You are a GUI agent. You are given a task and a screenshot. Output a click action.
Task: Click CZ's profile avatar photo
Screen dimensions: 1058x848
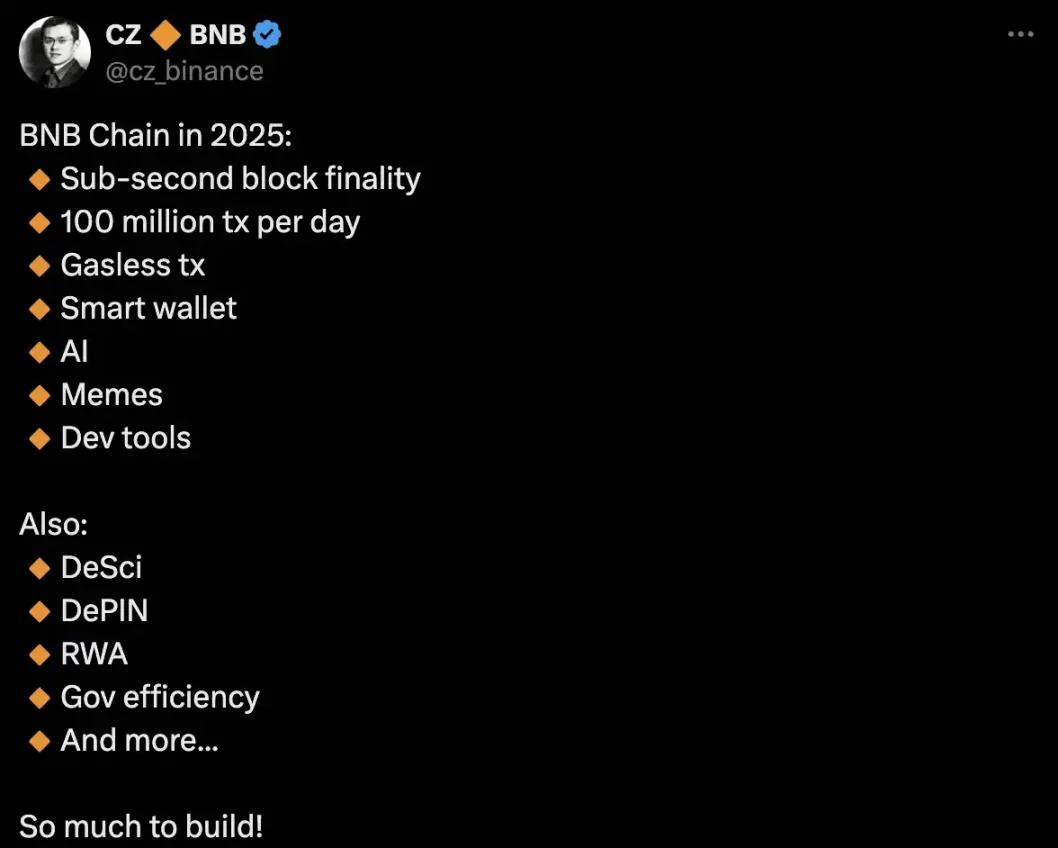[x=55, y=52]
